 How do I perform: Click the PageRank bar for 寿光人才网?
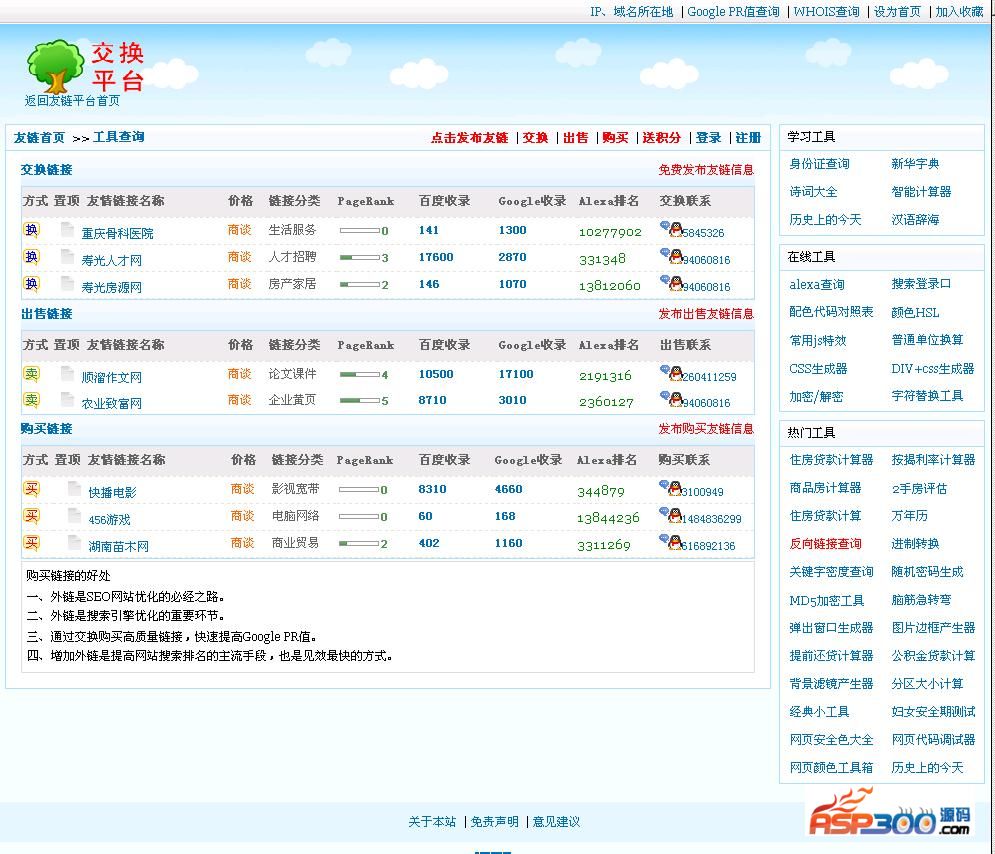tap(360, 258)
